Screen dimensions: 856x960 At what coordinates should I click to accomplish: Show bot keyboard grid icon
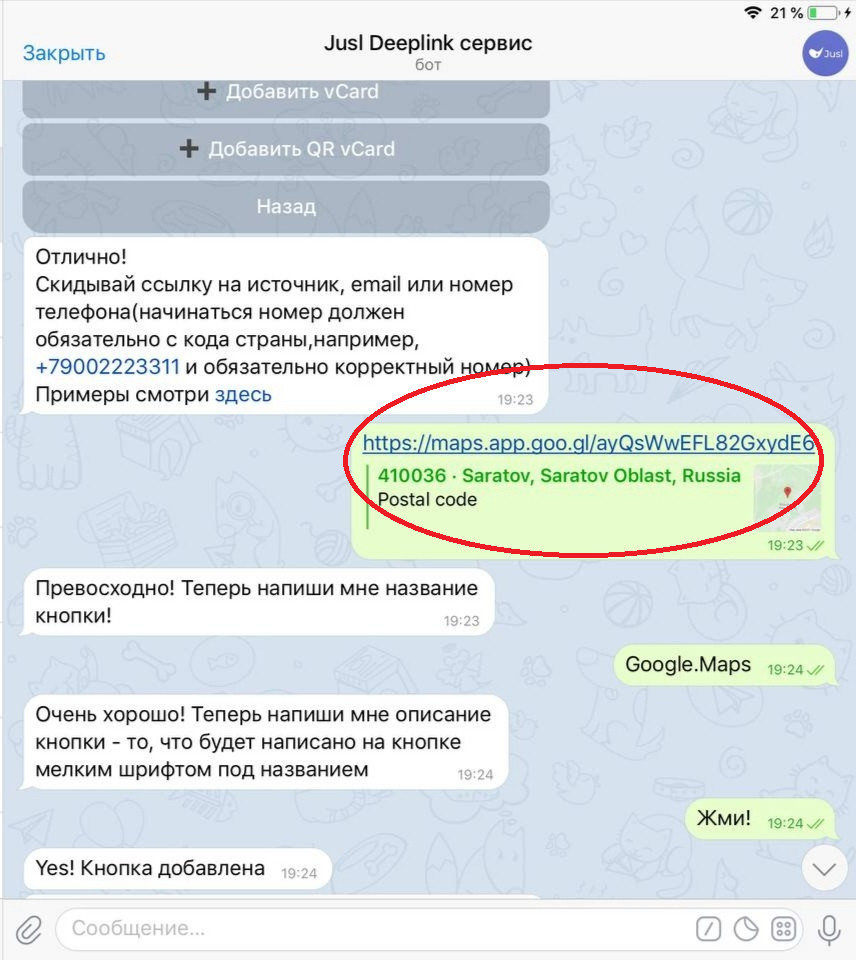click(784, 929)
